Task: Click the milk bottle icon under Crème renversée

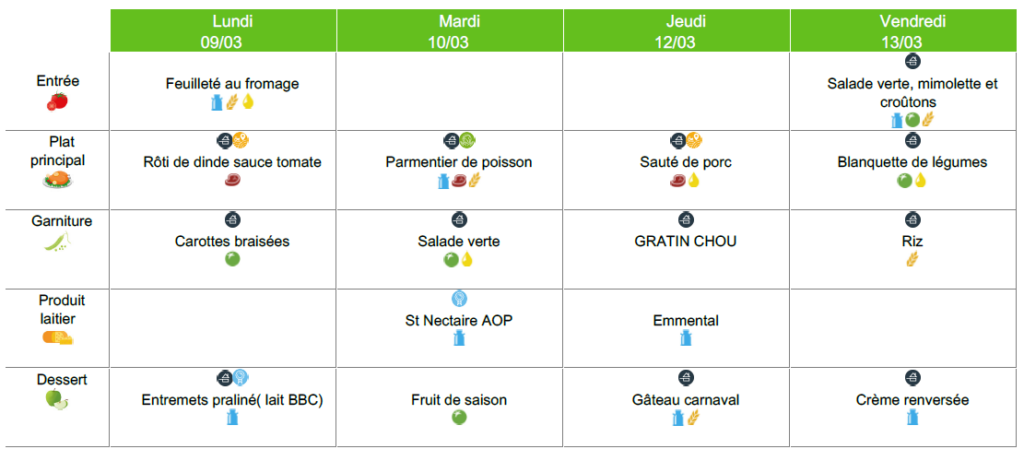Action: pyautogui.click(x=912, y=418)
